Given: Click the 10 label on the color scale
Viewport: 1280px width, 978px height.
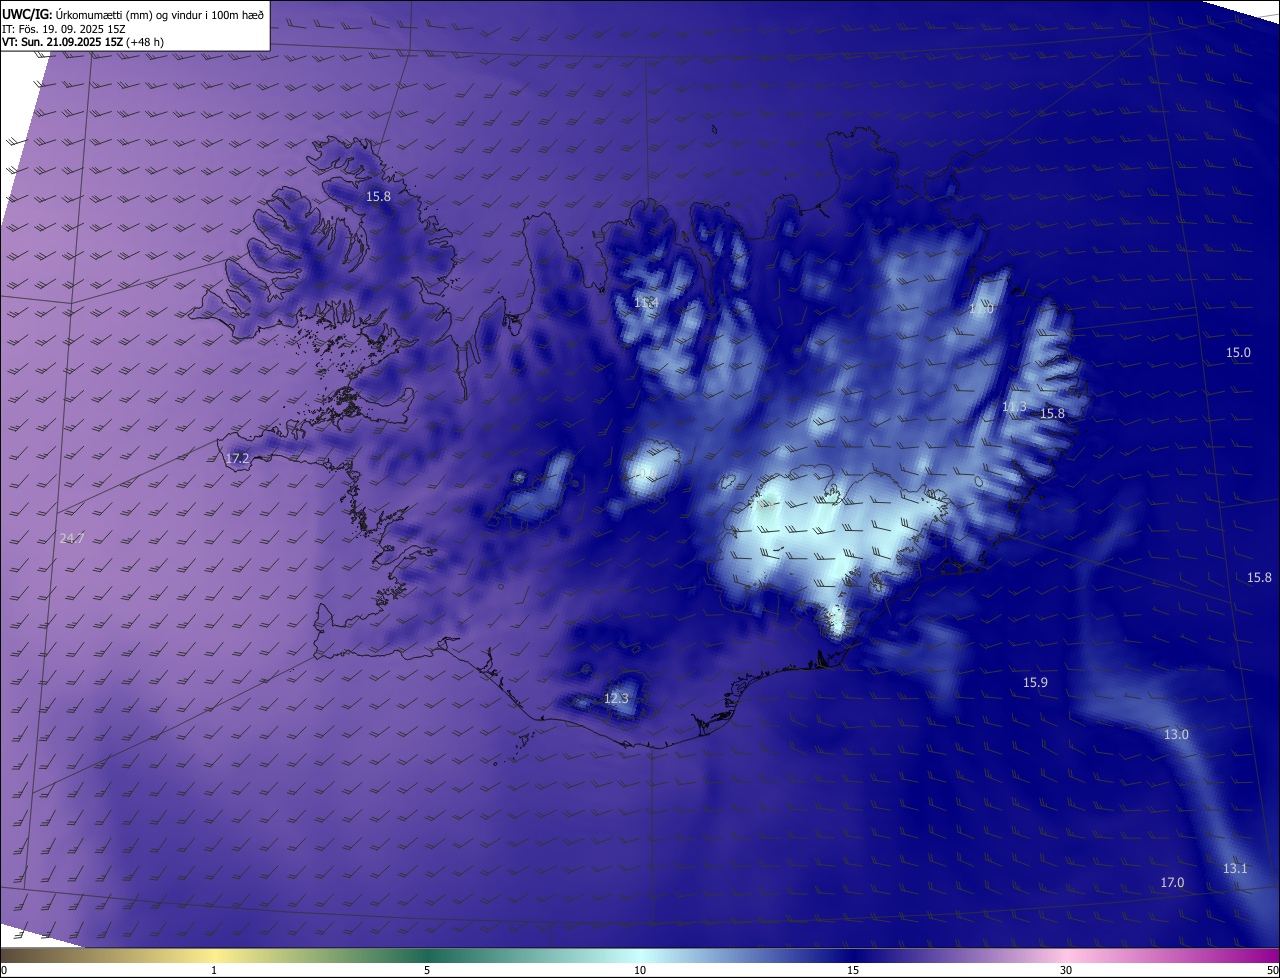Looking at the screenshot, I should [x=640, y=970].
